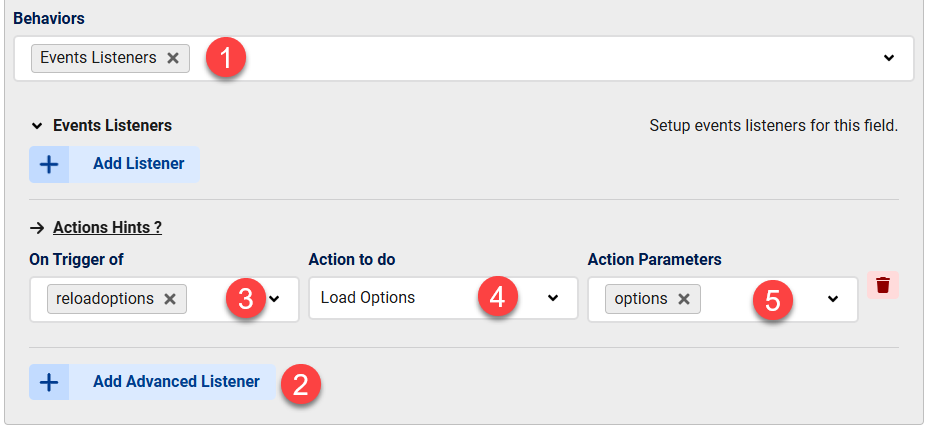Open the On Trigger of dropdown arrow
This screenshot has width=925, height=436.
[274, 299]
